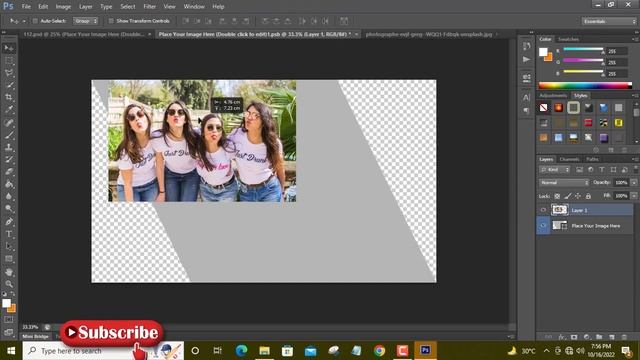The width and height of the screenshot is (640, 360).
Task: Select the Lasso tool
Action: (9, 73)
